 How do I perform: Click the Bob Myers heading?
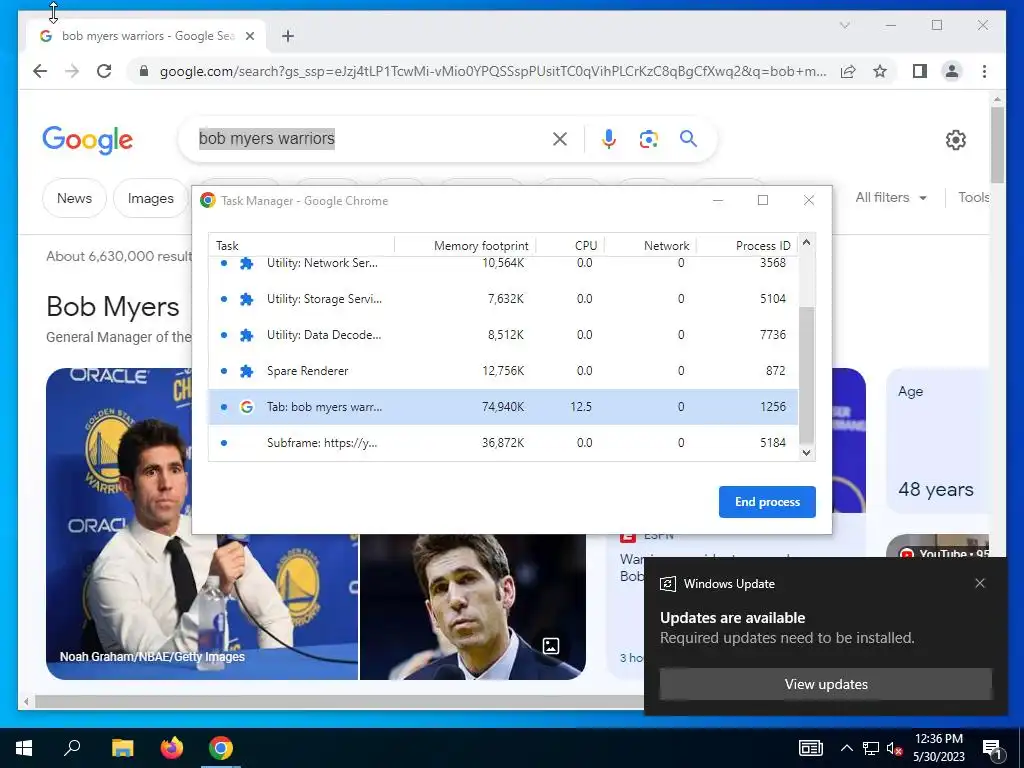click(113, 306)
